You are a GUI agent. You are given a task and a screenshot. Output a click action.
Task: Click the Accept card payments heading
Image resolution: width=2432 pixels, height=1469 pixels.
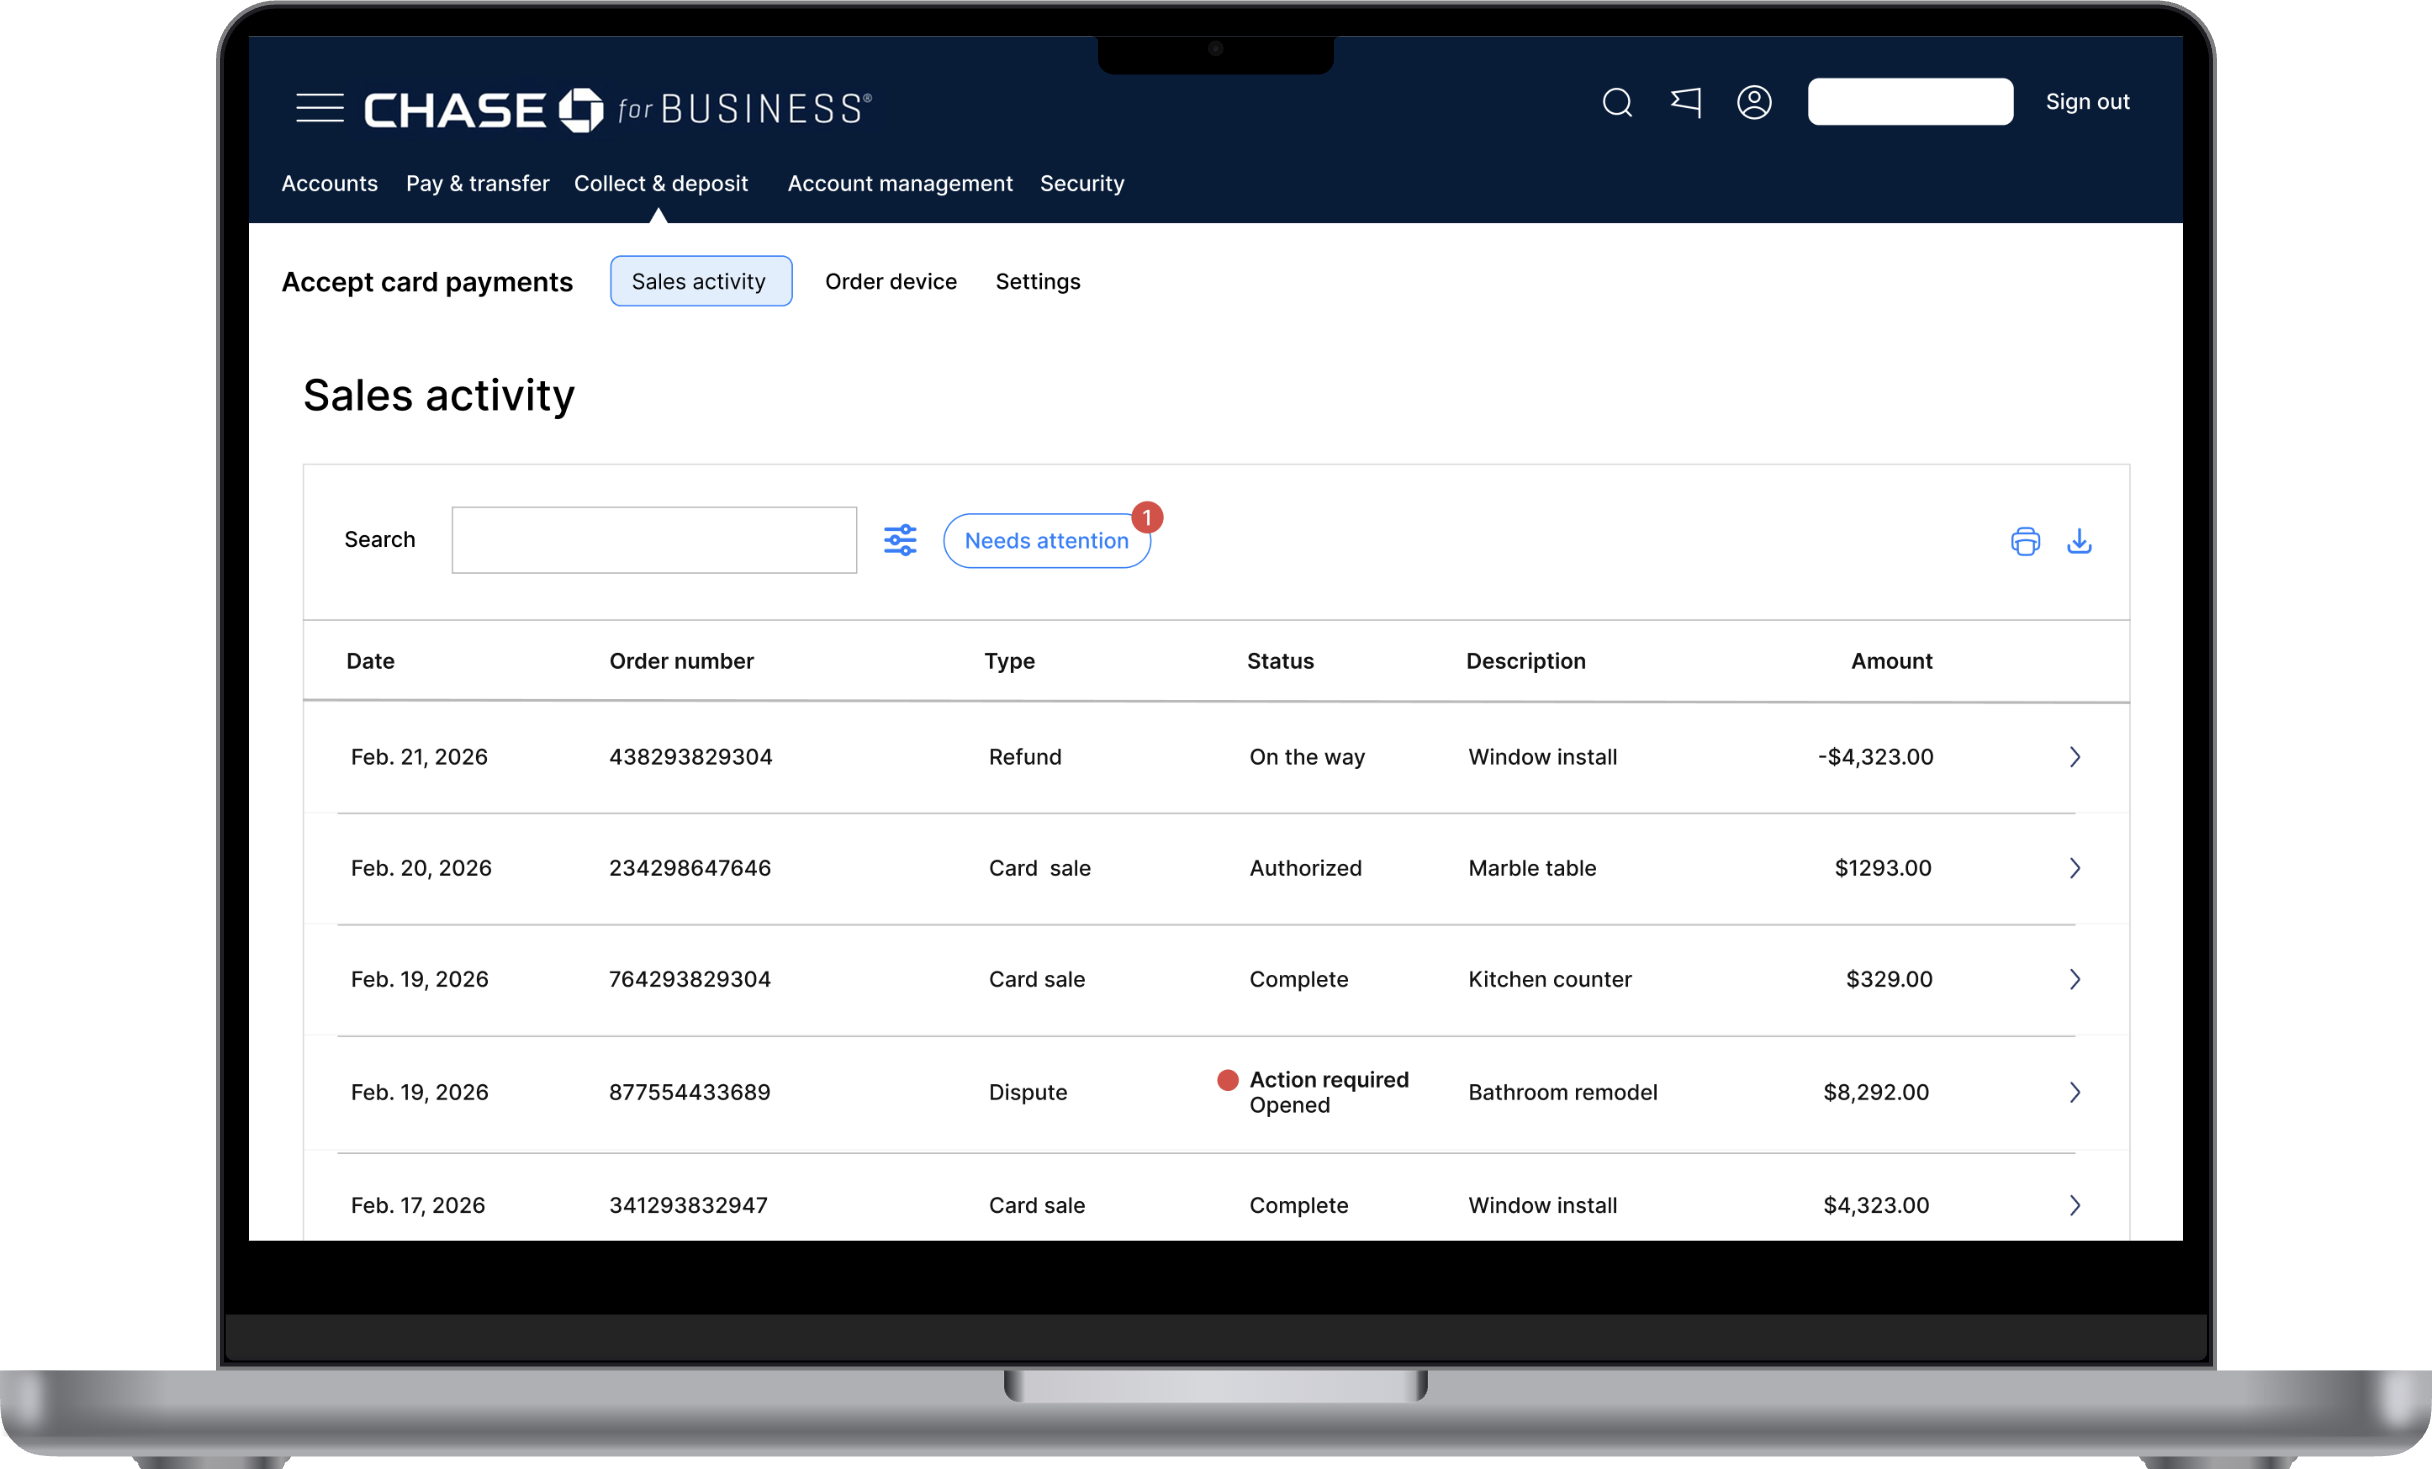pyautogui.click(x=427, y=282)
